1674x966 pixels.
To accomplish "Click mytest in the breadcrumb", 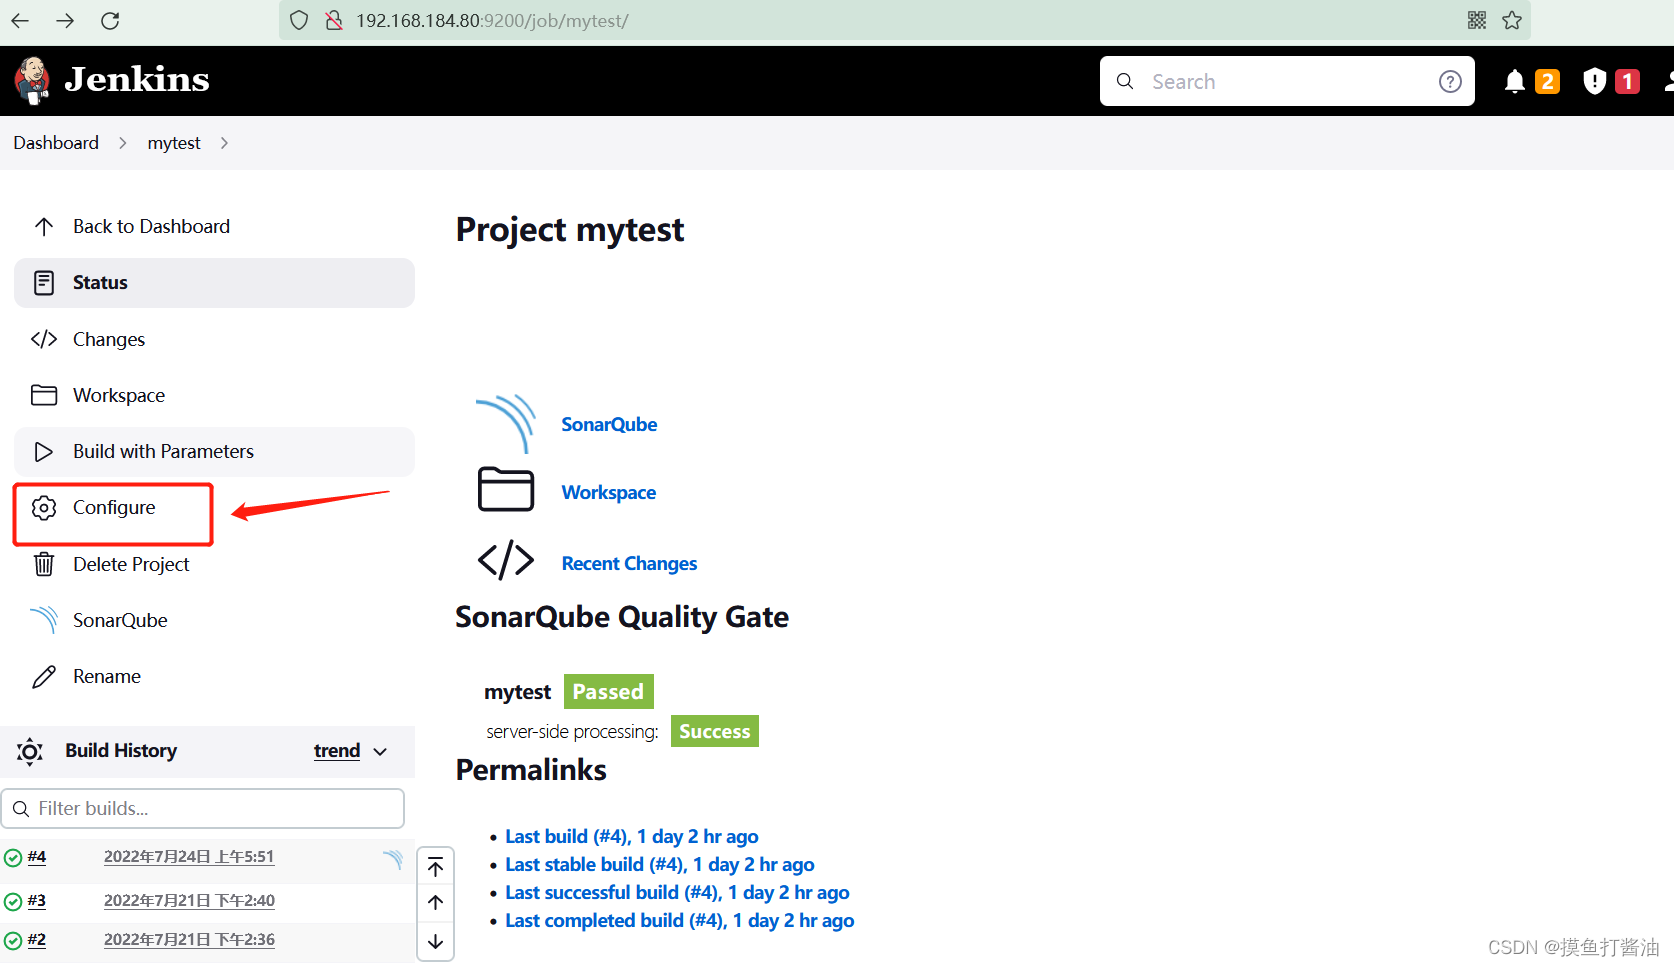I will 174,143.
